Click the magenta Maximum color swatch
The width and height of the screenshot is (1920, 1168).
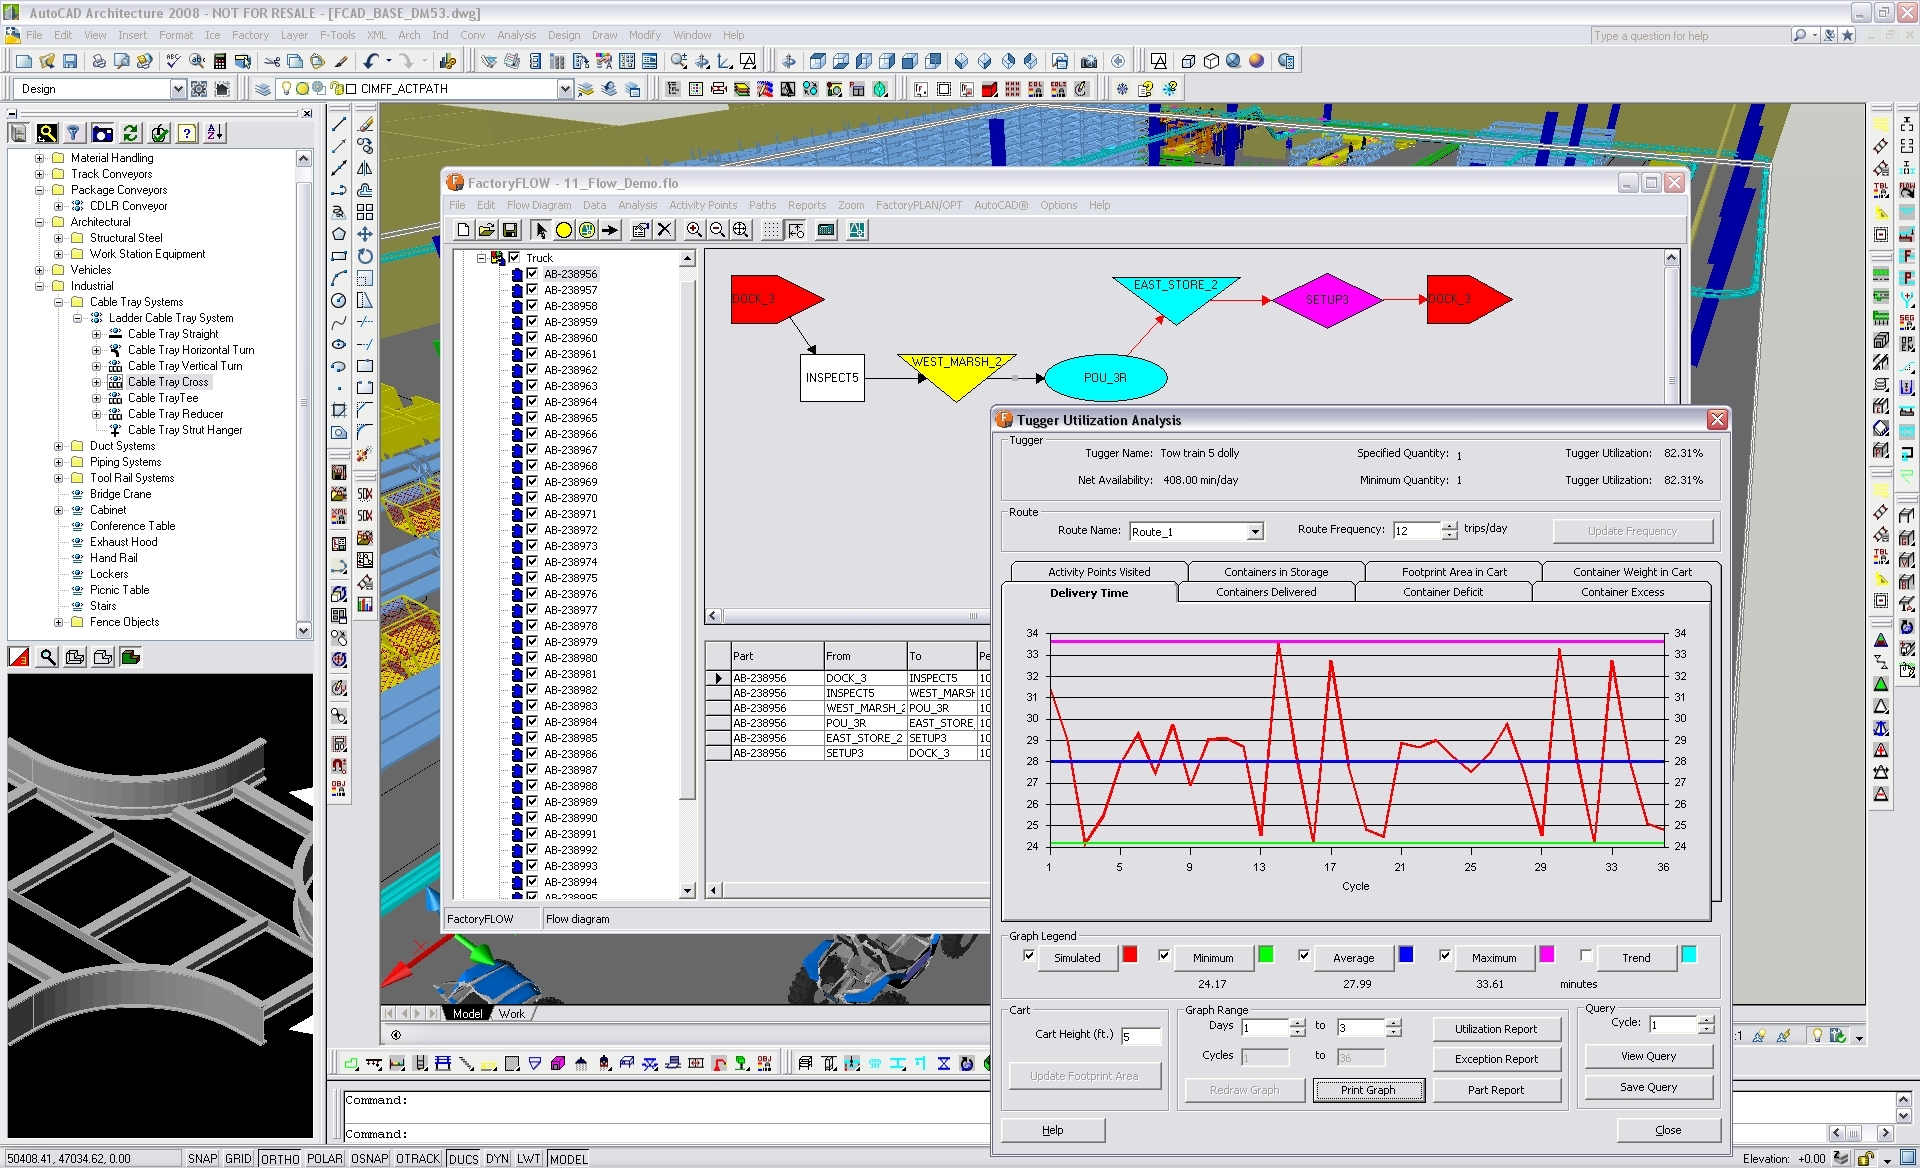coord(1546,954)
